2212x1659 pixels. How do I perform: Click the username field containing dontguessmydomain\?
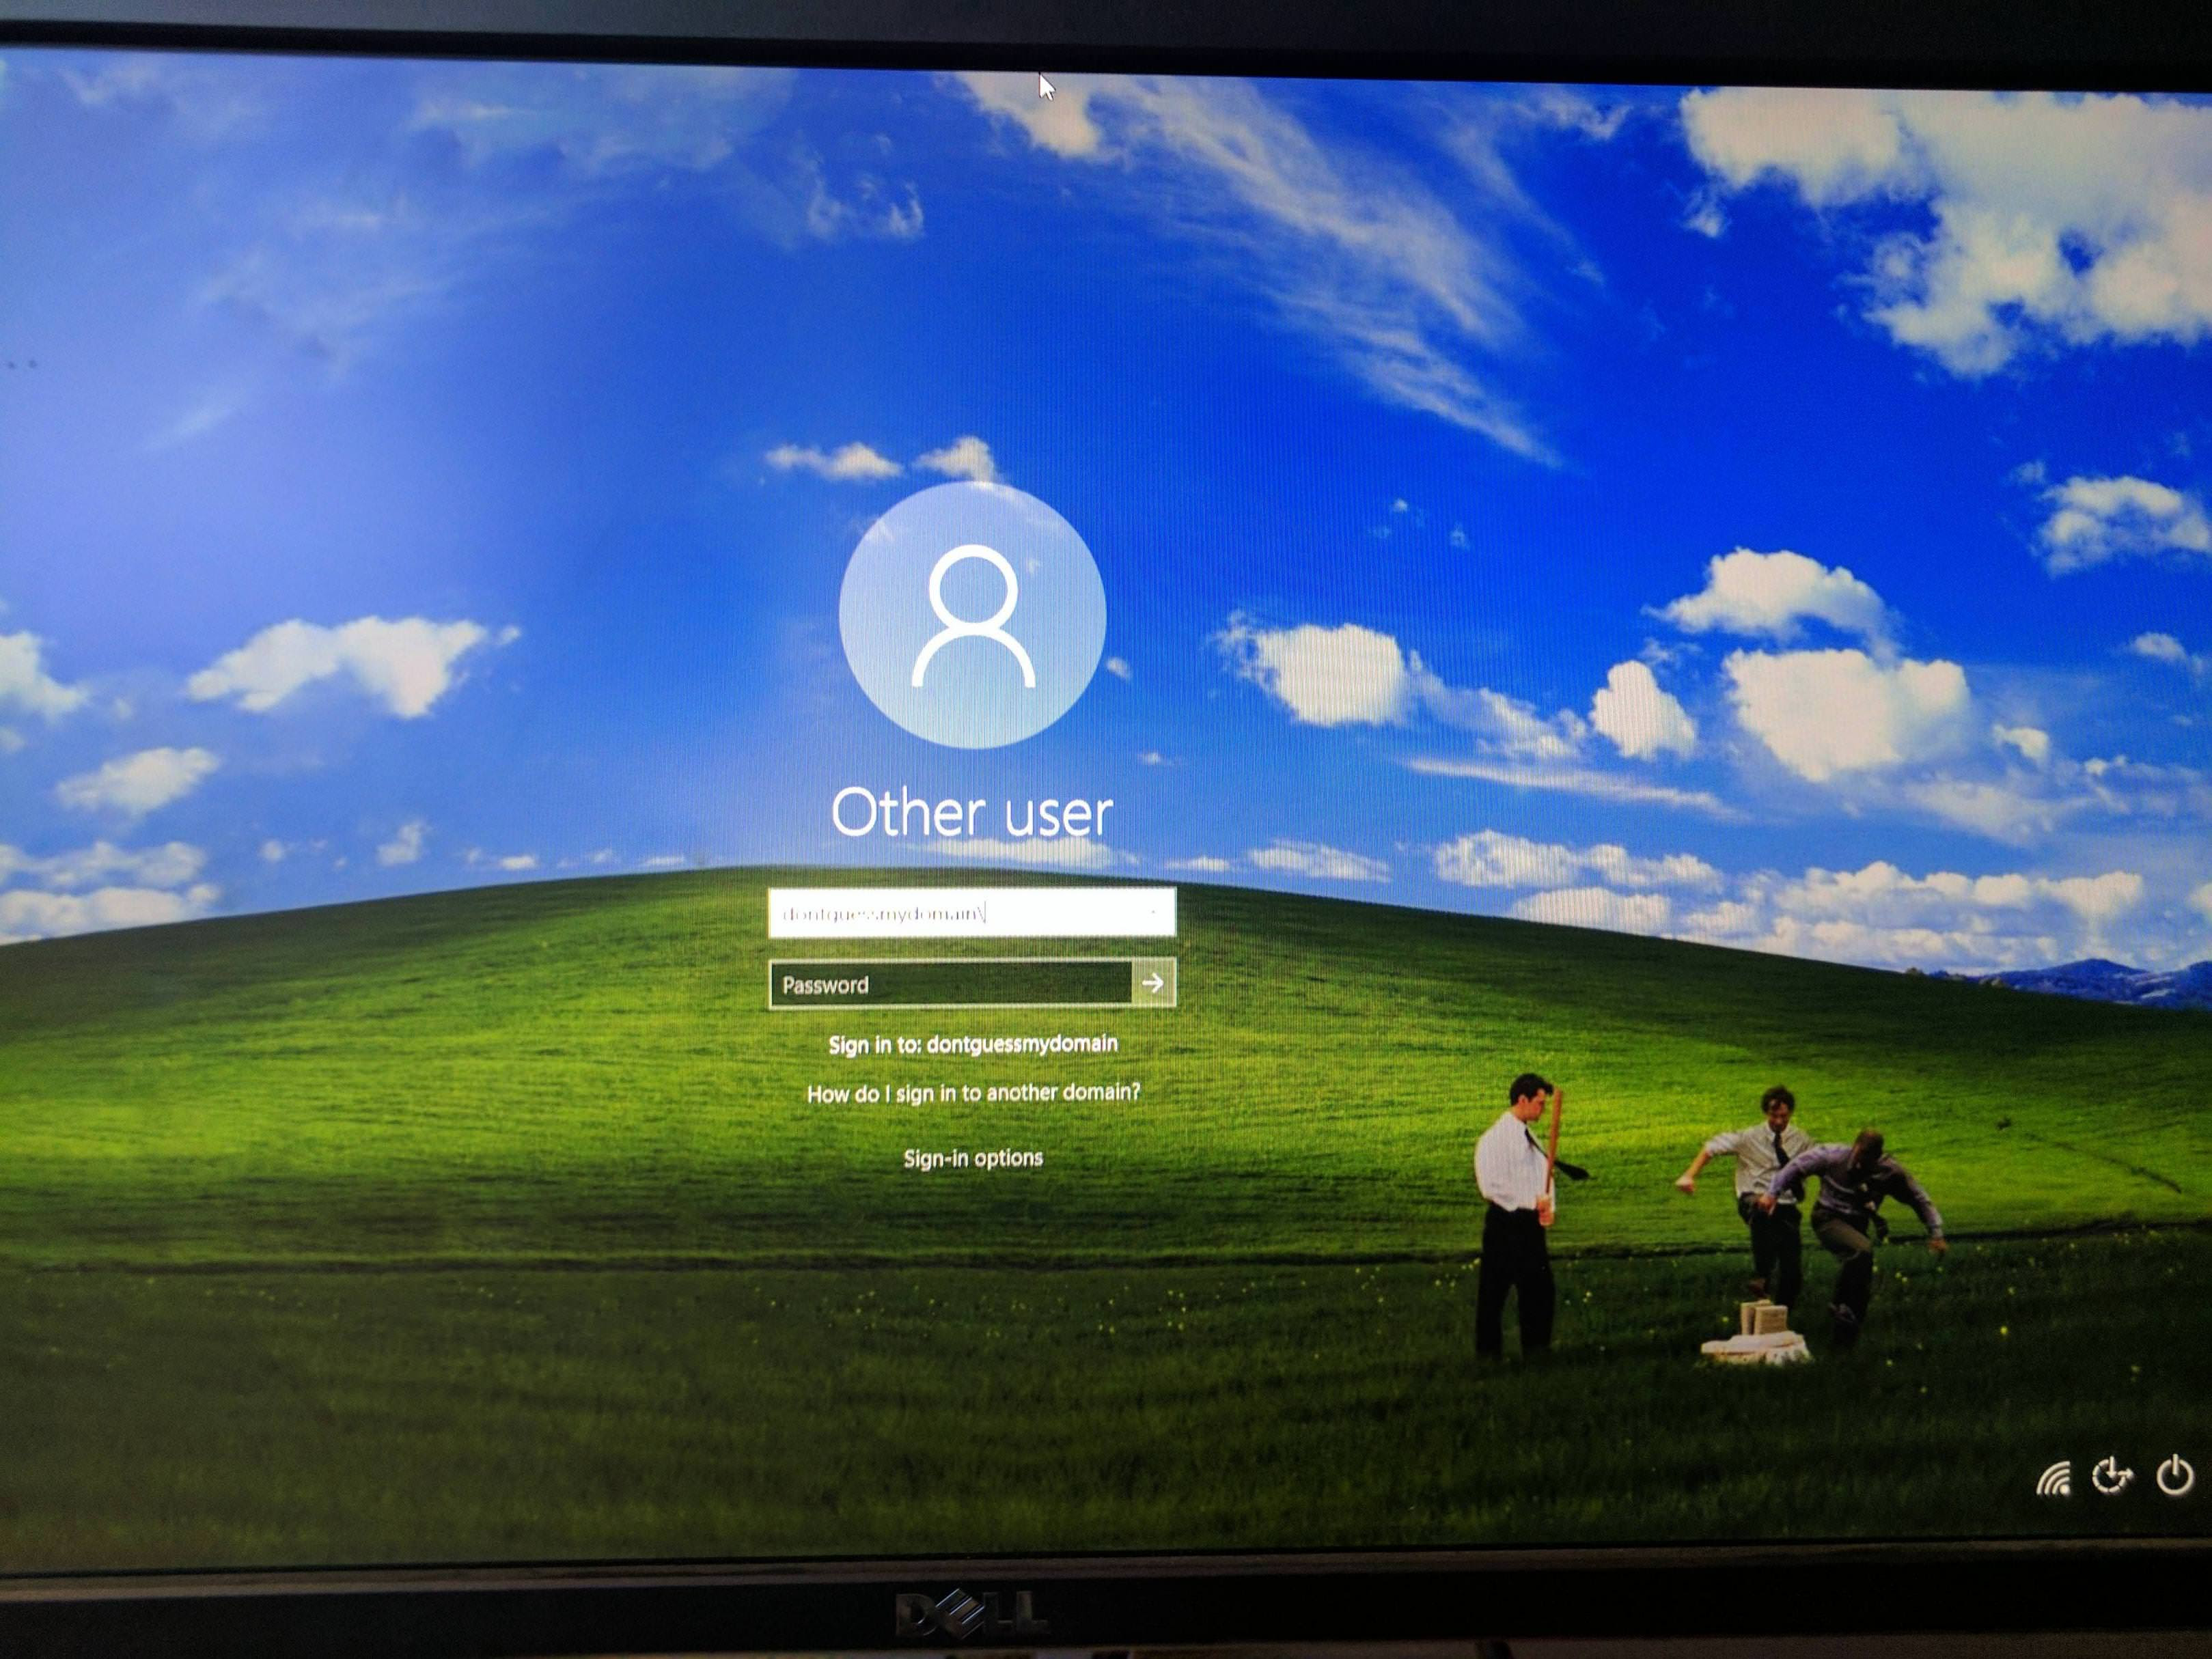[x=971, y=912]
